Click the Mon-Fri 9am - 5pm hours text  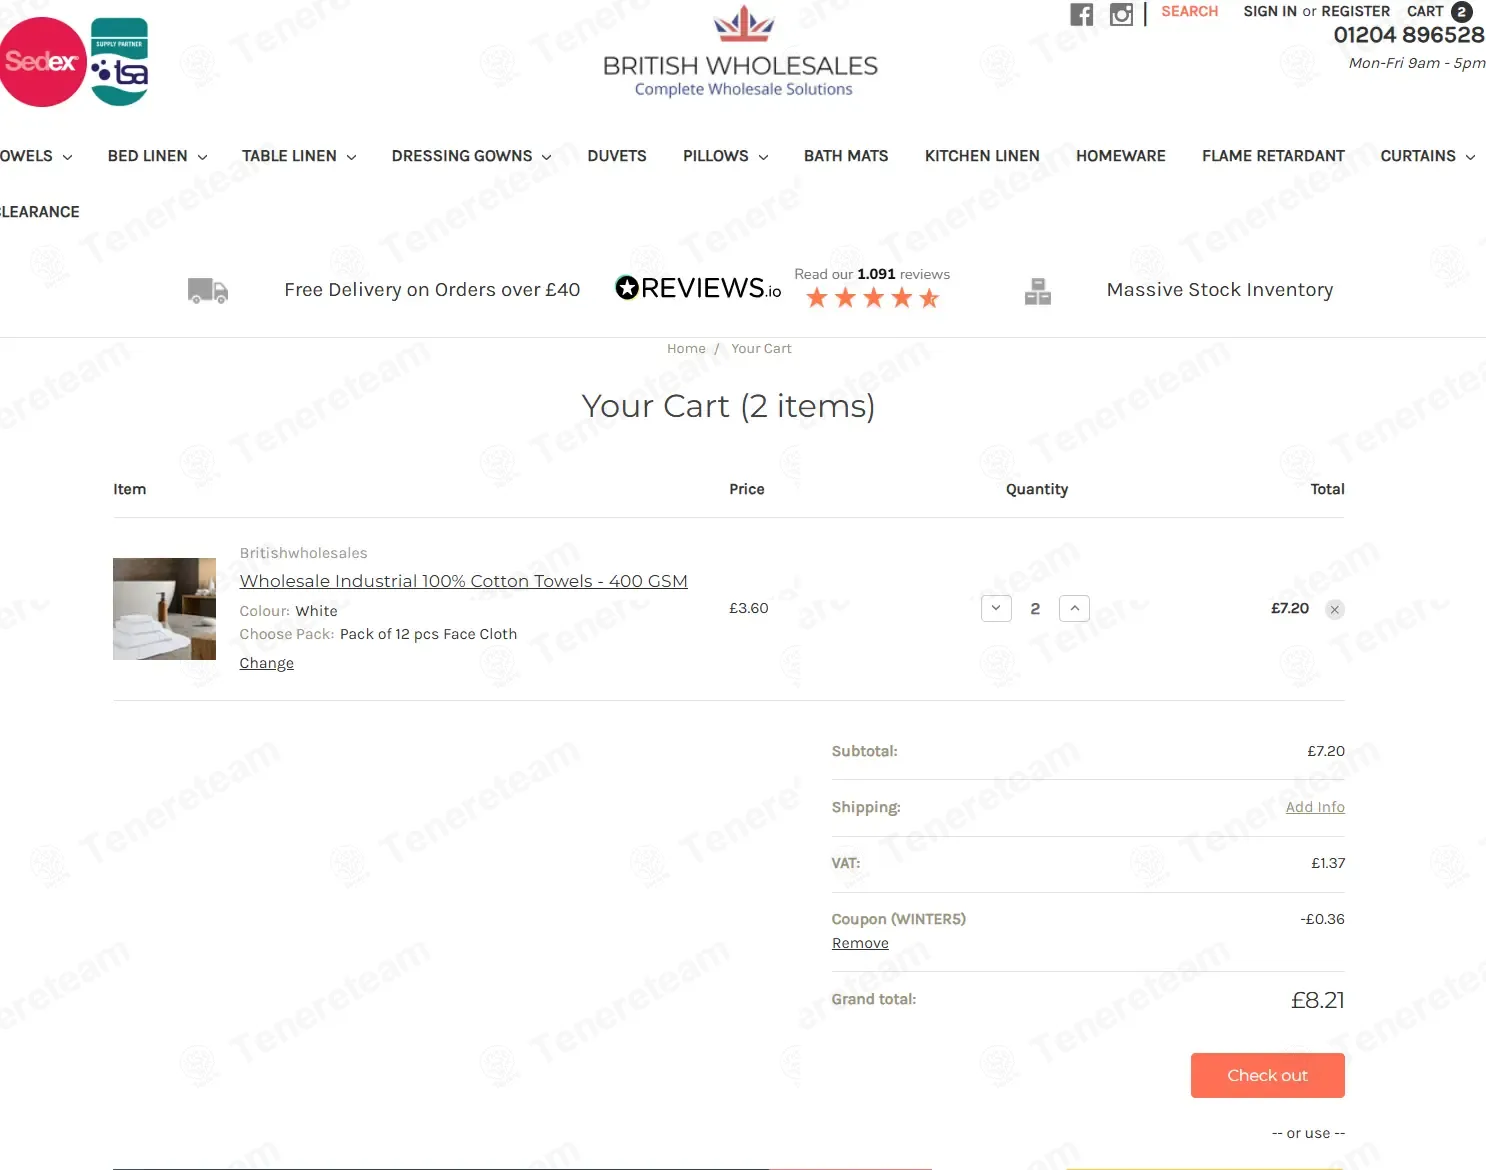click(1417, 63)
